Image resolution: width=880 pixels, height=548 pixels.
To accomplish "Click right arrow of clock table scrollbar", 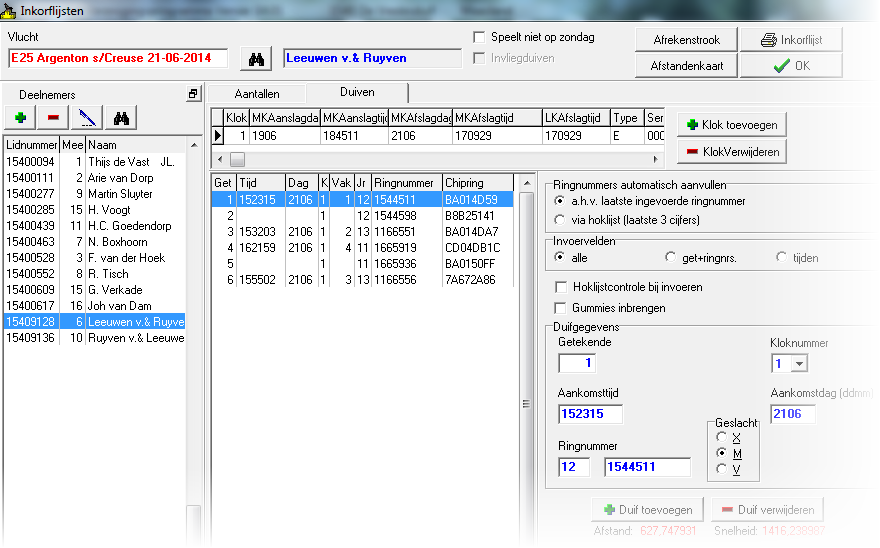I will pos(656,159).
